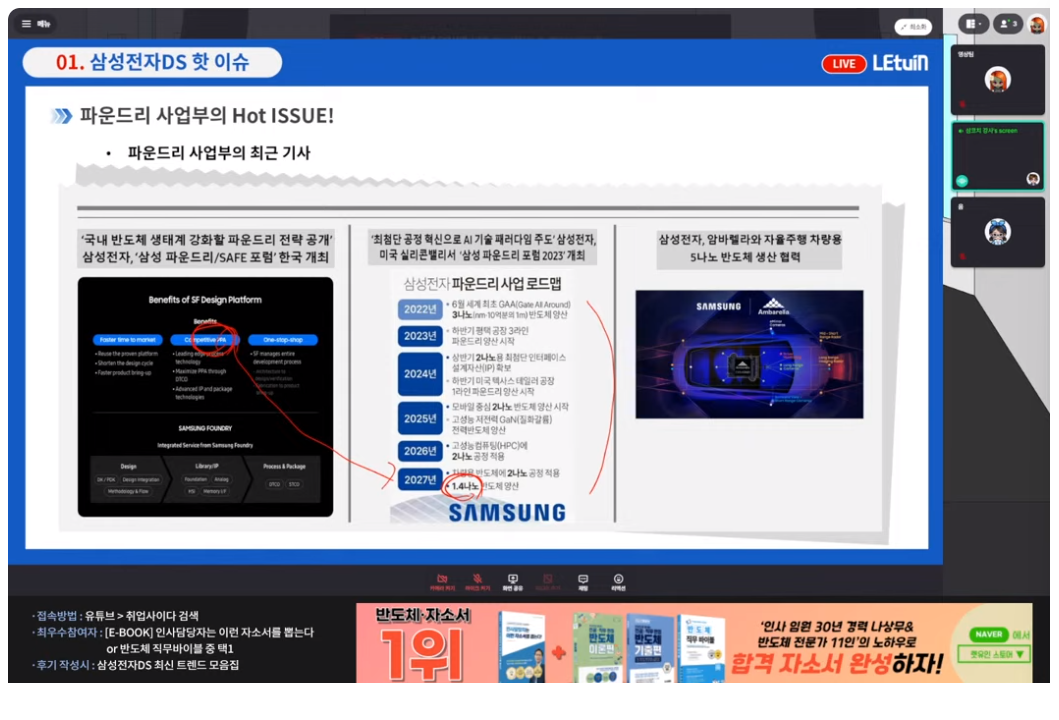1059x720 pixels.
Task: Click the green audio indicator in screen tile
Action: (x=962, y=180)
